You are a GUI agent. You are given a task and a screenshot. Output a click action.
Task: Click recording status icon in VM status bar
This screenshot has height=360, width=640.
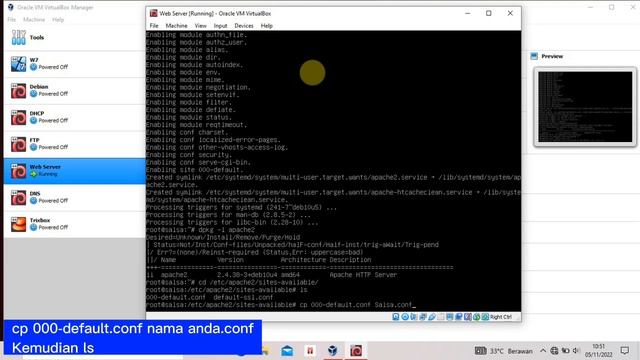459,317
